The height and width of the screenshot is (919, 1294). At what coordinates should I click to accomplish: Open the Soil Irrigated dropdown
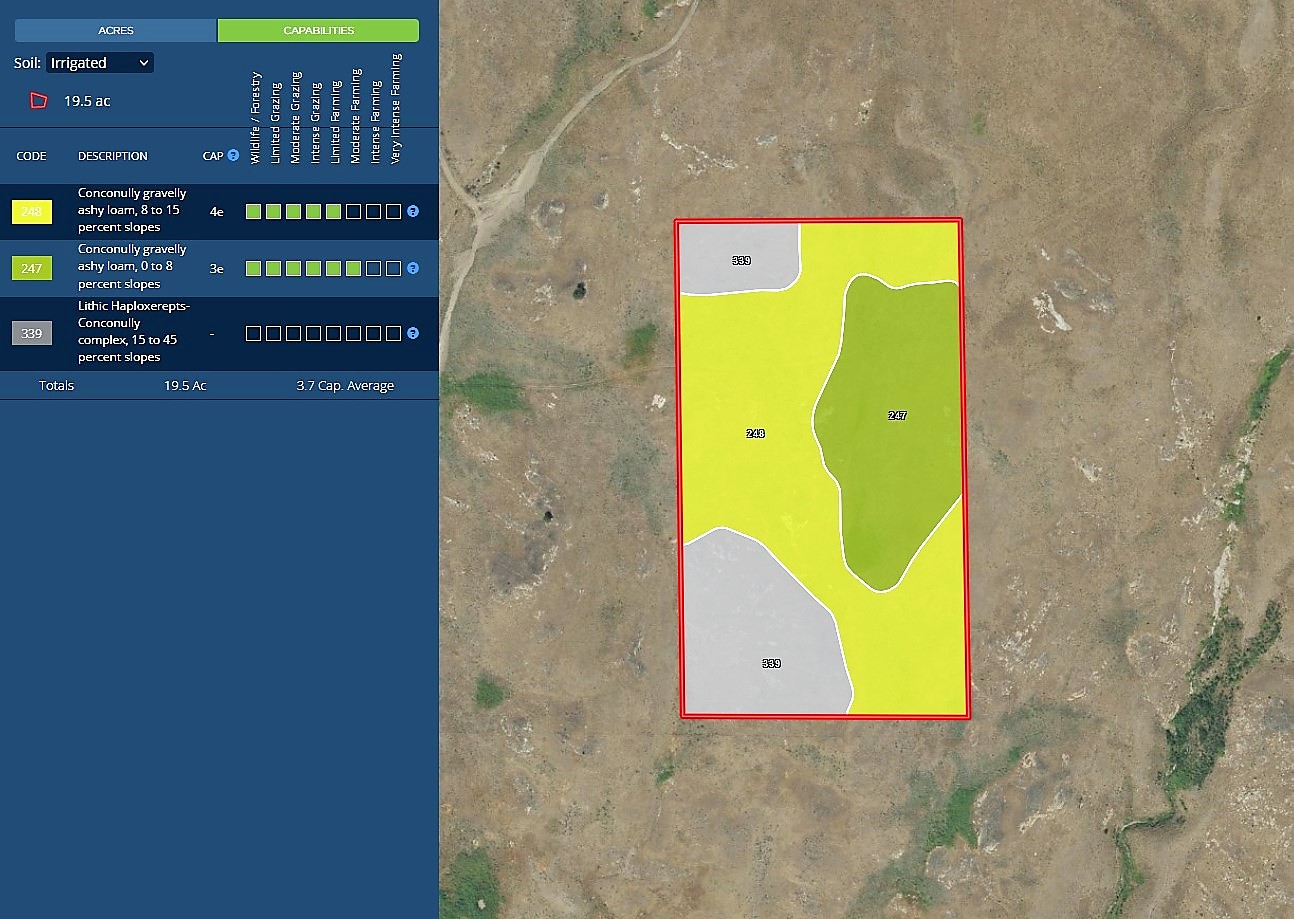click(x=100, y=63)
